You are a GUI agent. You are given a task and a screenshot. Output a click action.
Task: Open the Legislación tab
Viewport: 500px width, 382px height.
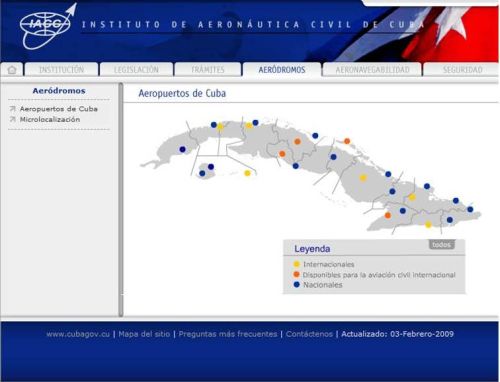click(x=136, y=70)
